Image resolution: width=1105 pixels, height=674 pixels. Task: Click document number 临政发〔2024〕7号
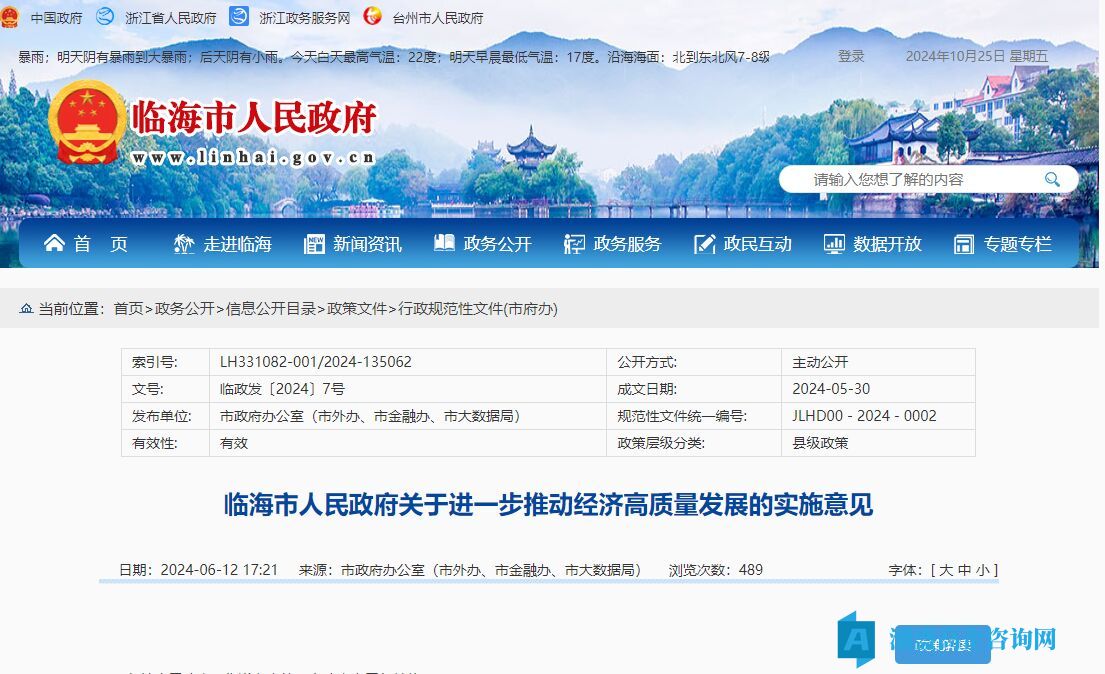283,389
